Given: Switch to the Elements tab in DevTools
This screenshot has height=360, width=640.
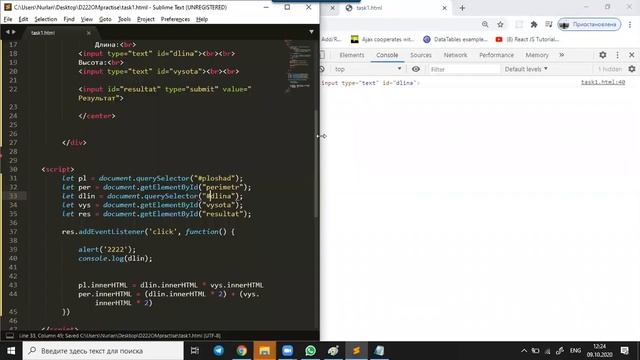Looking at the screenshot, I should click(351, 55).
